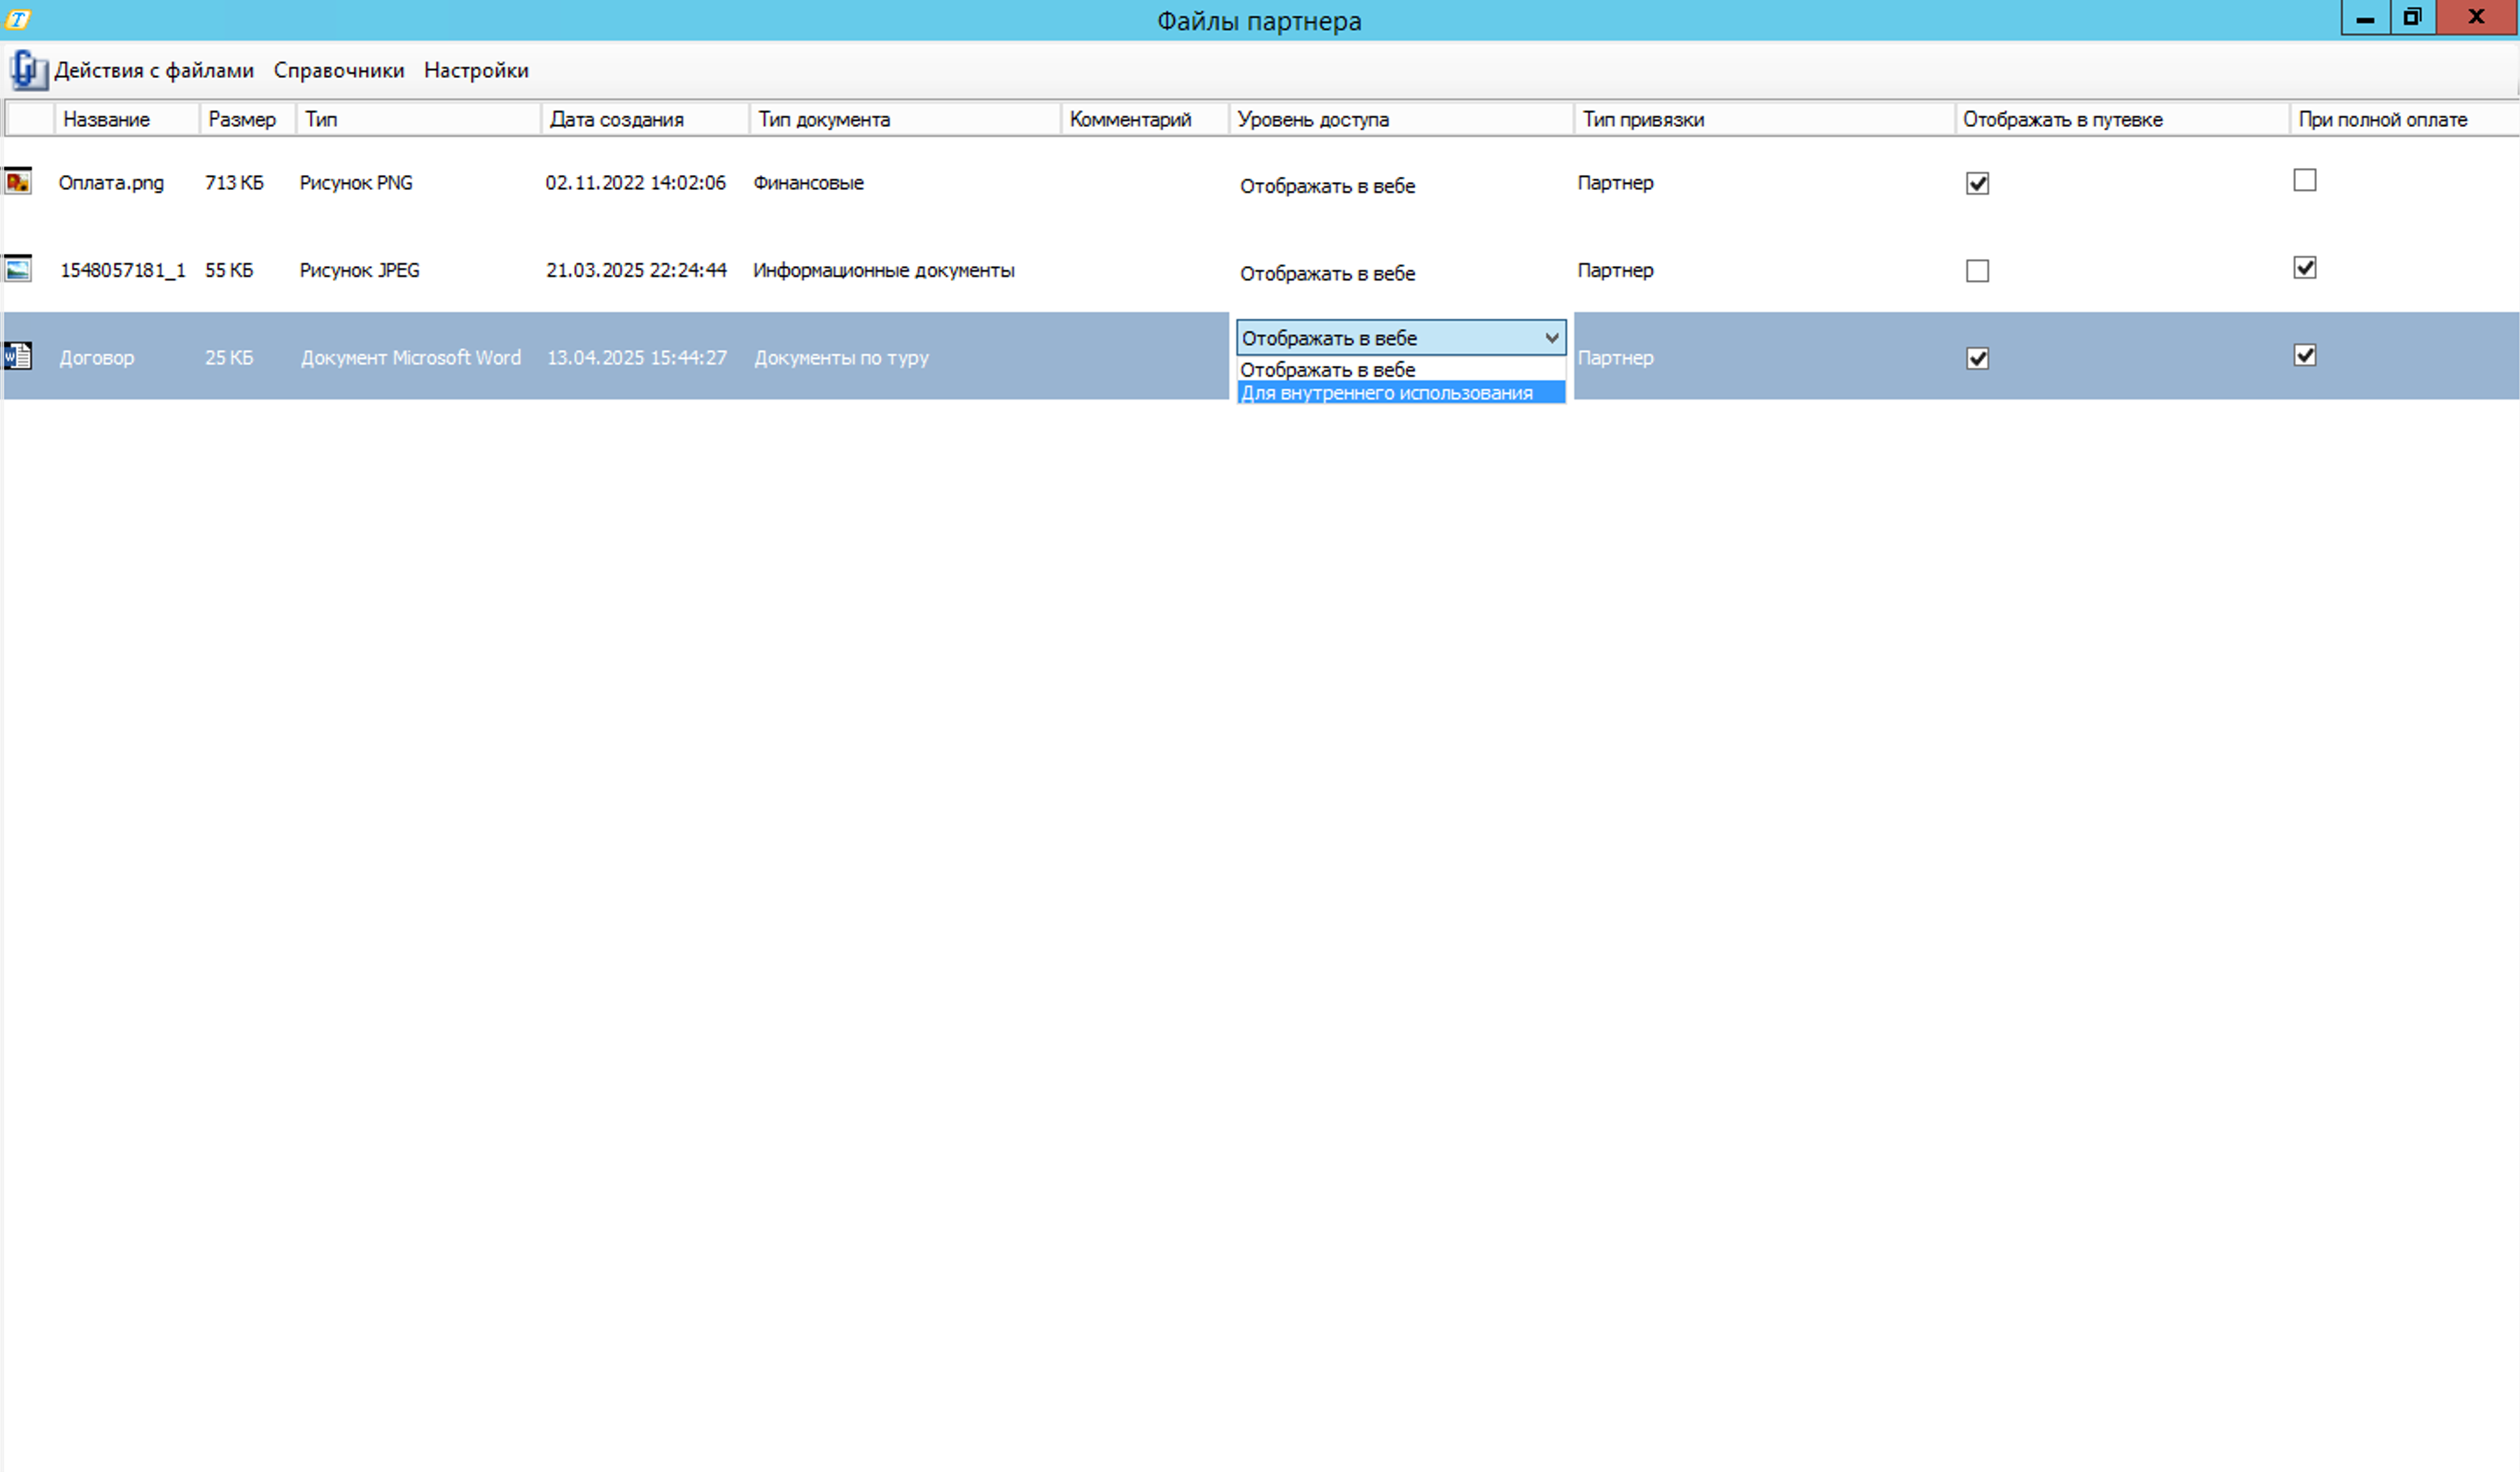The image size is (2520, 1472).
Task: Restore down the window
Action: 2412,17
